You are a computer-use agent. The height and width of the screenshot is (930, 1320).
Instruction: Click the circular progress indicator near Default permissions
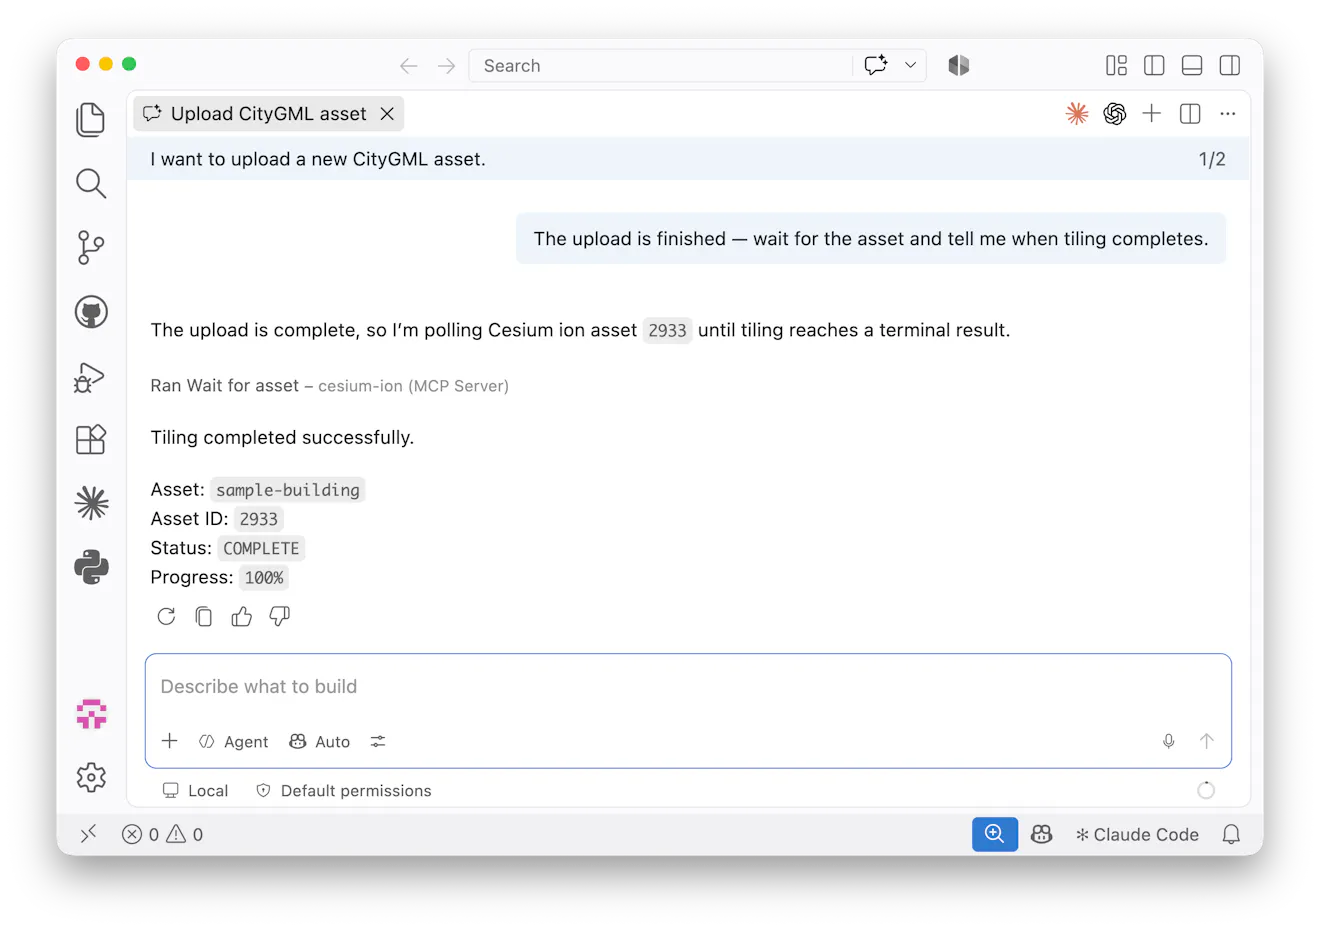tap(1206, 790)
